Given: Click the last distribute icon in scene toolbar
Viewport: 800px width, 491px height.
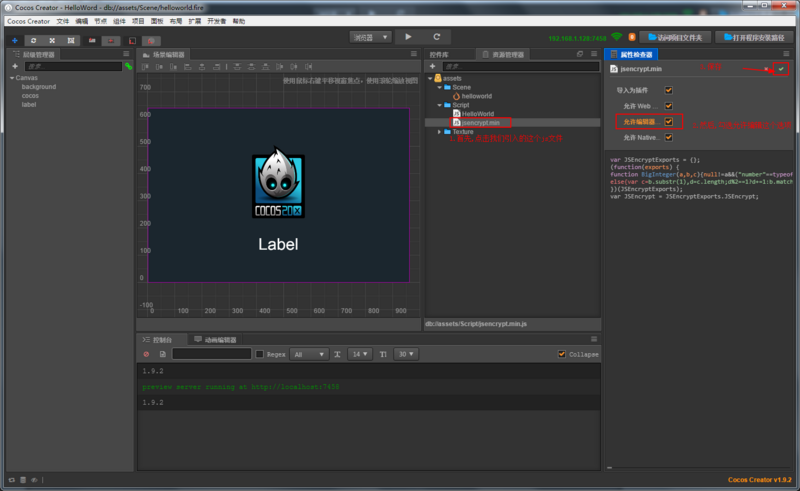Looking at the screenshot, I should (309, 67).
